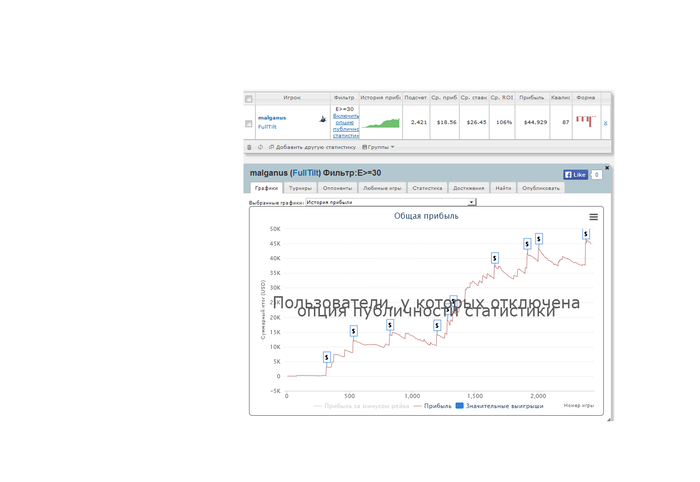Click the refresh icon beside the trash icon
This screenshot has width=700, height=482.
(x=260, y=147)
